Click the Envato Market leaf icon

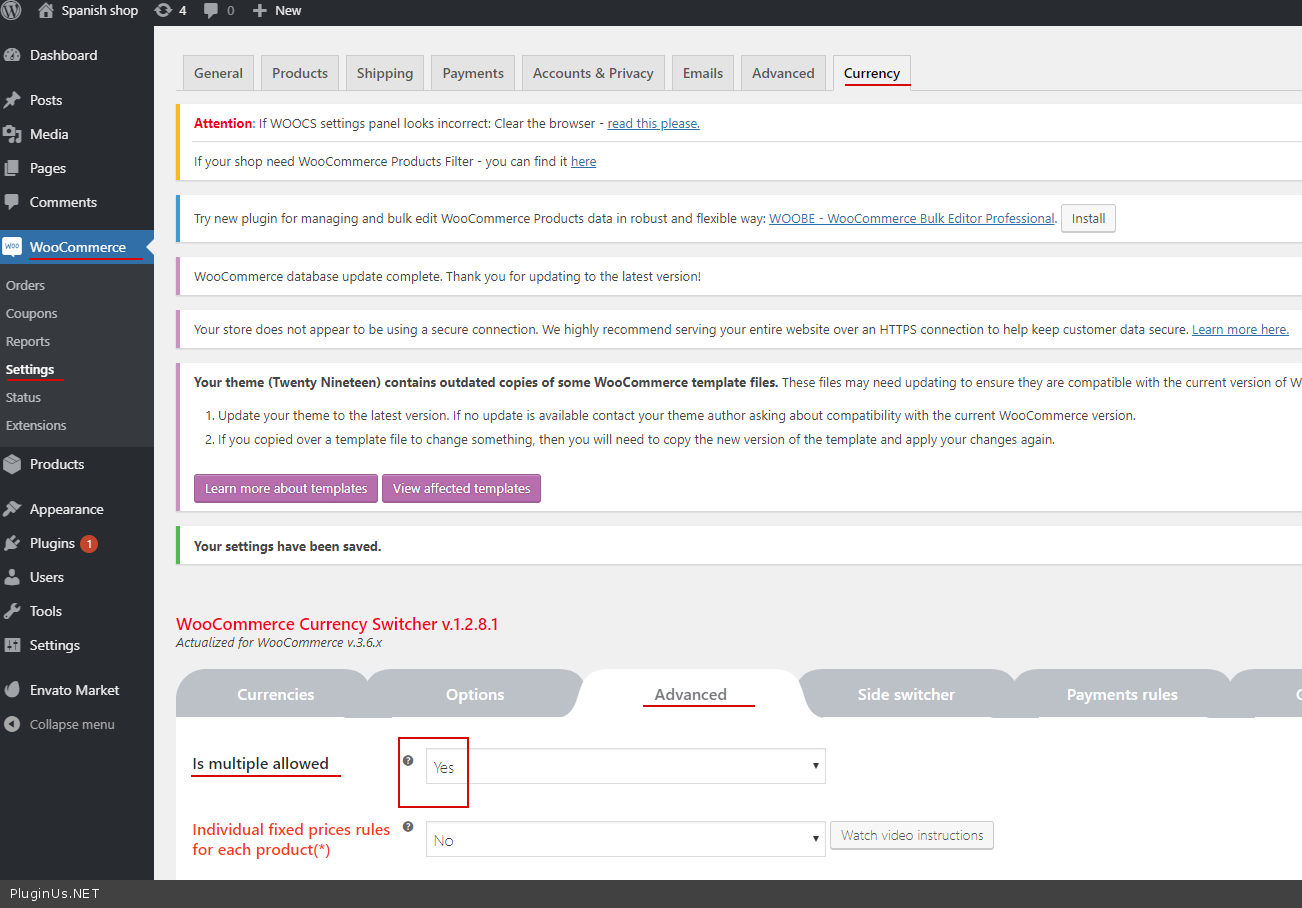pos(12,690)
